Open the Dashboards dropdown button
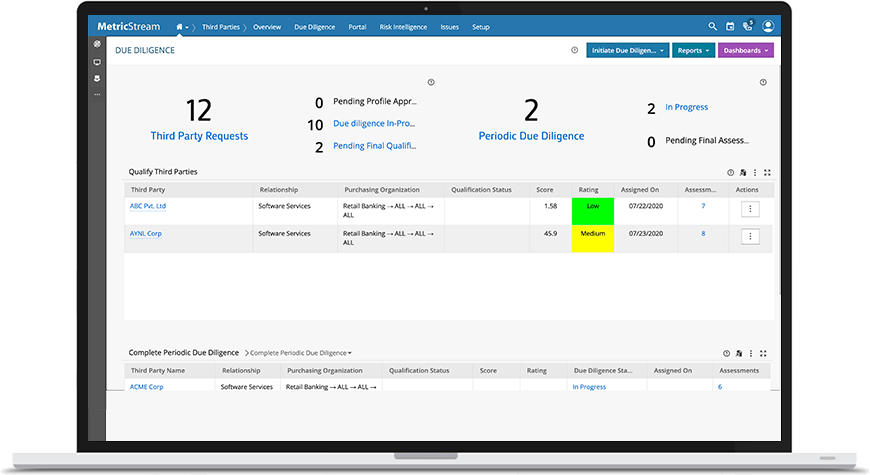This screenshot has width=870, height=475. pos(745,50)
